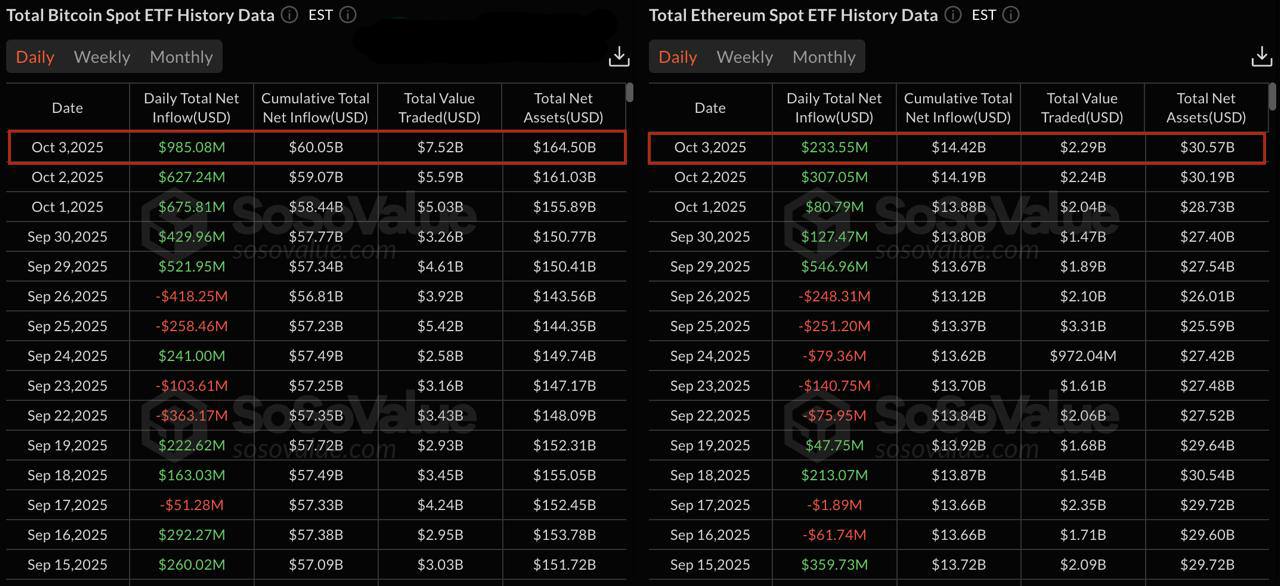Screen dimensions: 1280x586
Task: Click Bitcoin Daily Total Net Inflow header
Action: point(191,108)
